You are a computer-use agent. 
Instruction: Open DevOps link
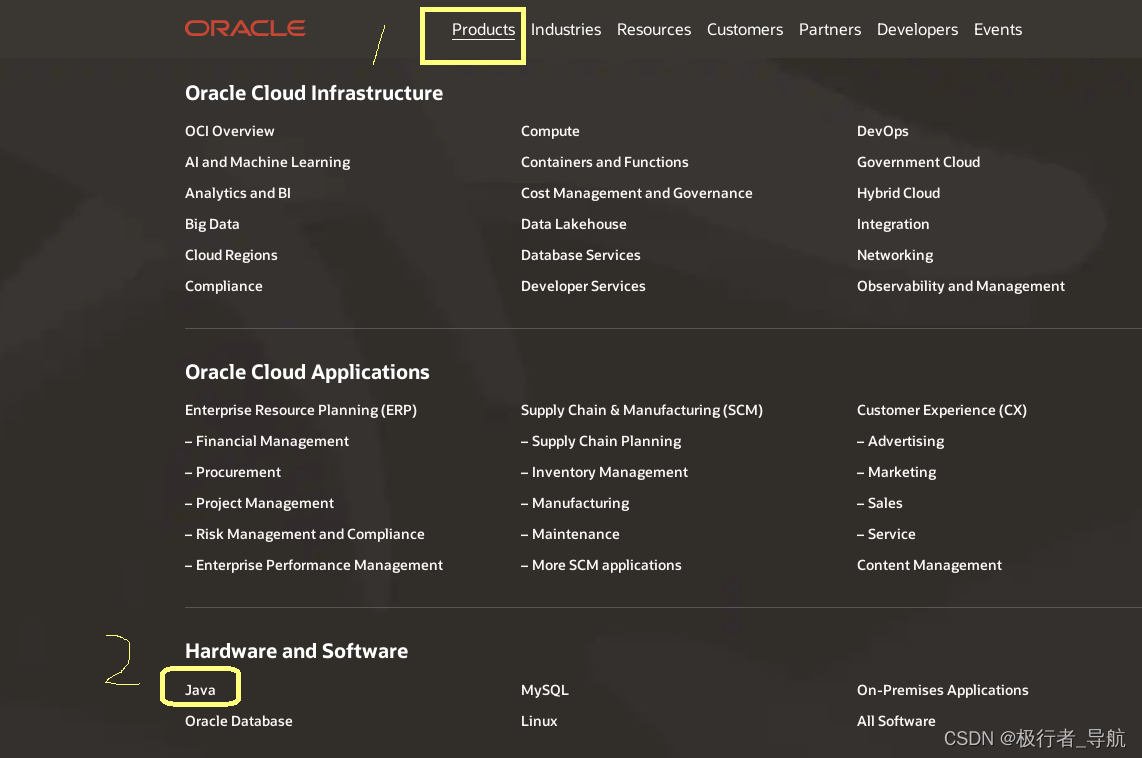pos(883,131)
